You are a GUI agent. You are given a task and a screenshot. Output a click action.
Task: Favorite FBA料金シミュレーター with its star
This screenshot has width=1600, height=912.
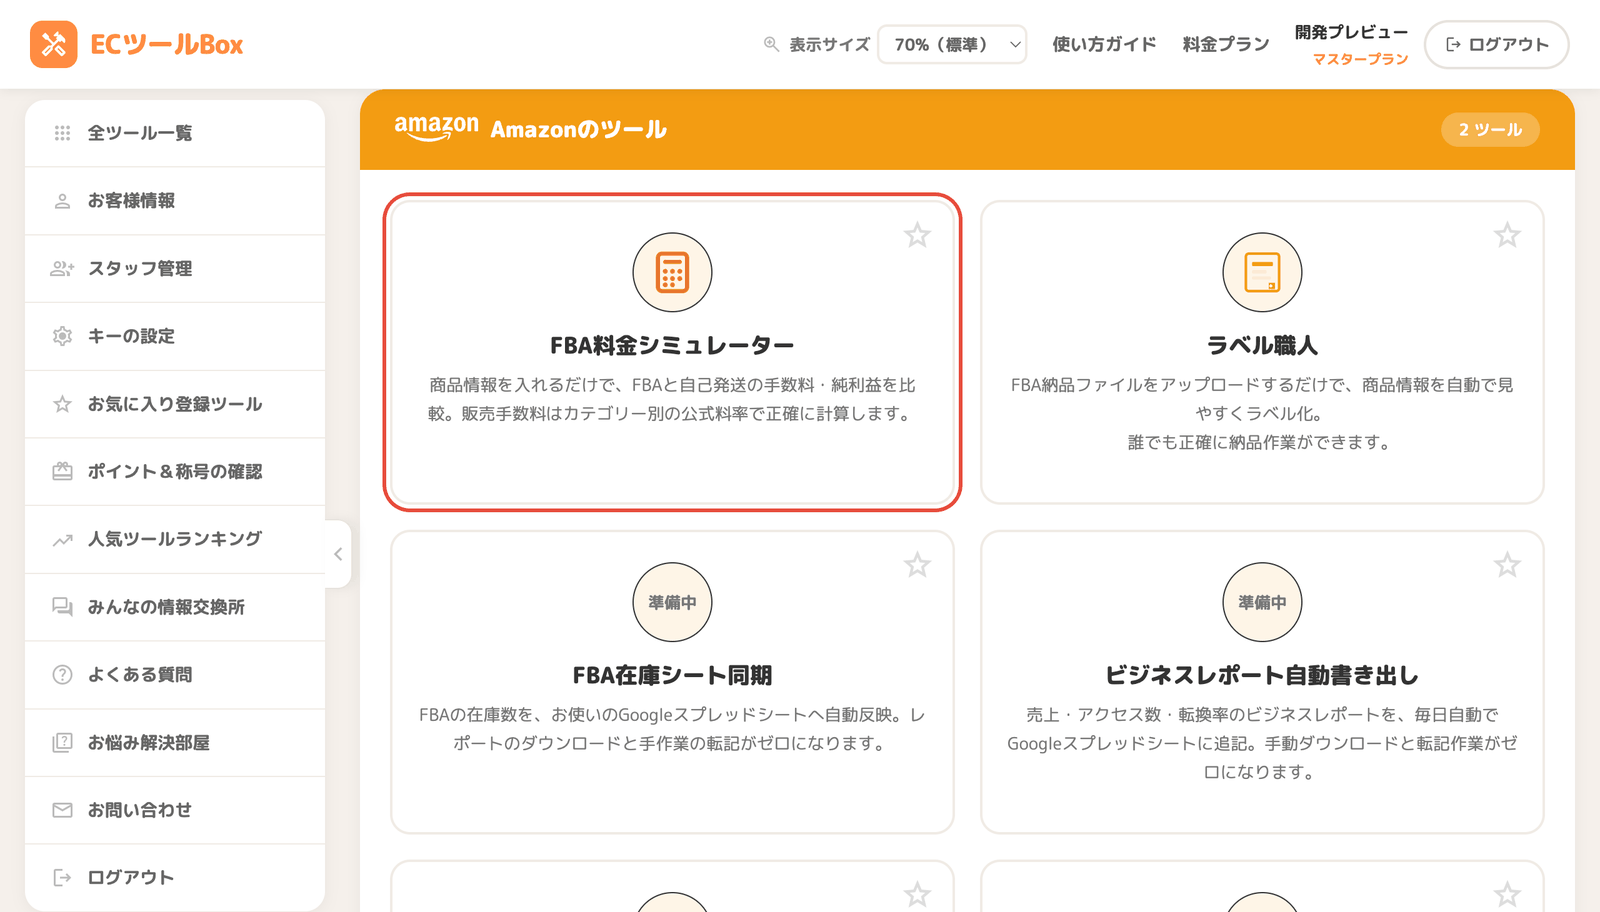point(917,235)
